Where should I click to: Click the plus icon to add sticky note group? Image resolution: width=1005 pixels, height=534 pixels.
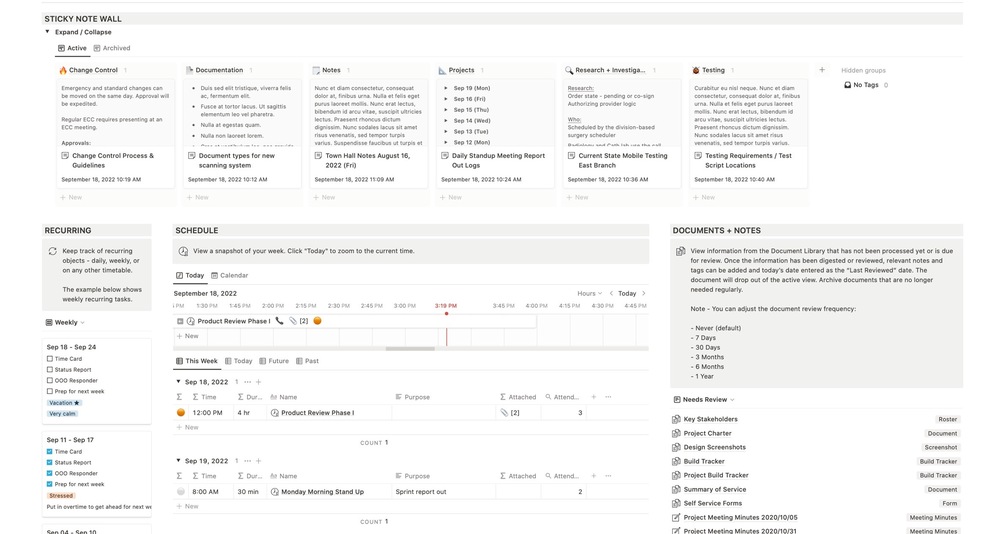coord(822,70)
